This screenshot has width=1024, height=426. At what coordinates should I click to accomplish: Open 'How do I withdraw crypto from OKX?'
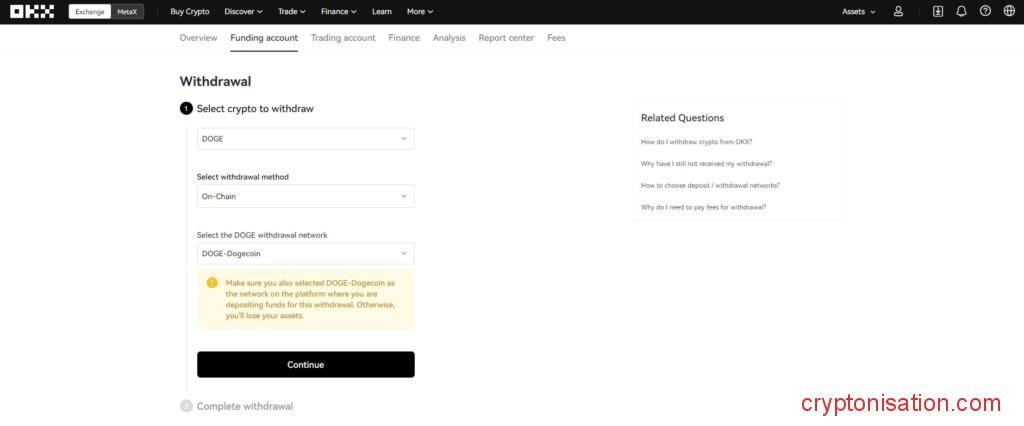696,142
